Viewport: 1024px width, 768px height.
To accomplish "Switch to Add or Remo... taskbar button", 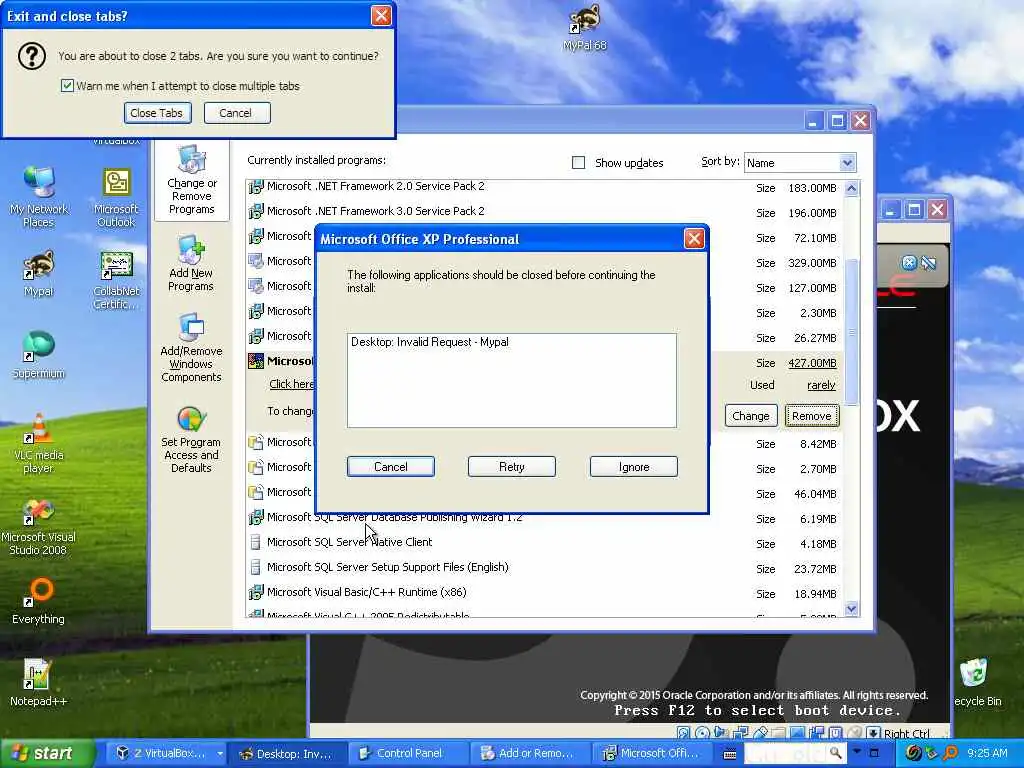I will 530,754.
